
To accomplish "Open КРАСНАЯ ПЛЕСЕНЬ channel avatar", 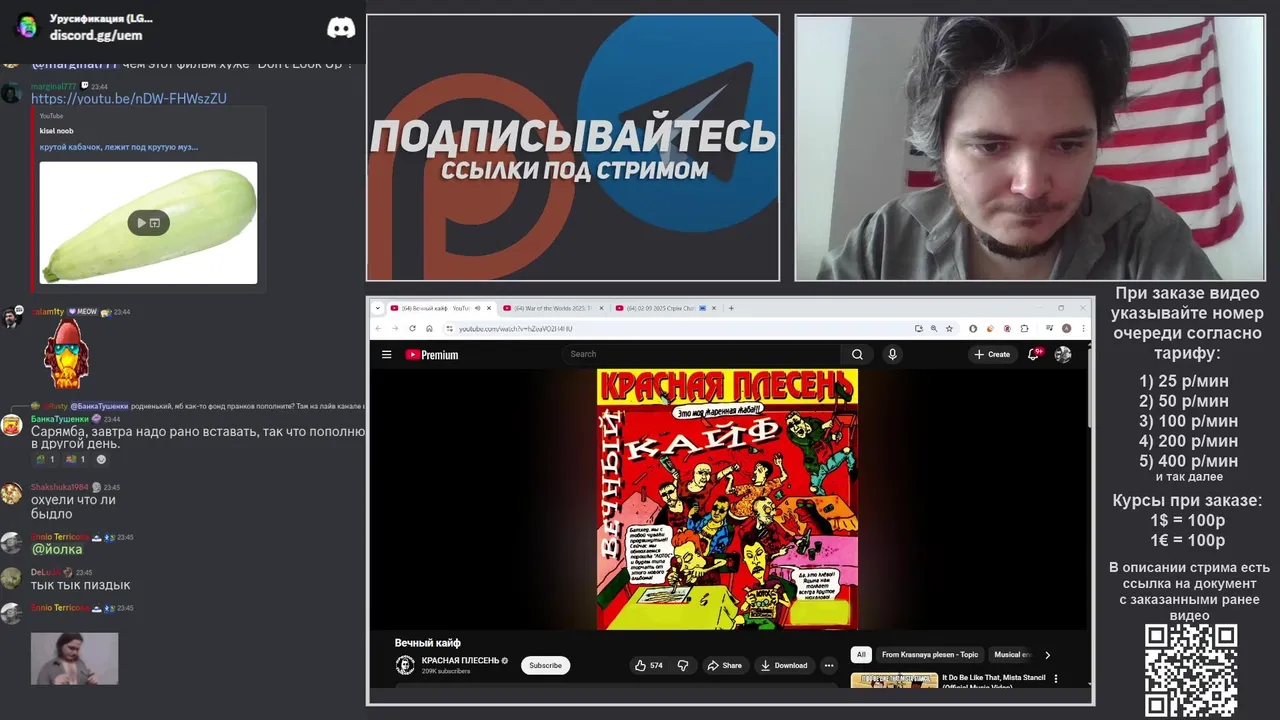I will (x=405, y=665).
